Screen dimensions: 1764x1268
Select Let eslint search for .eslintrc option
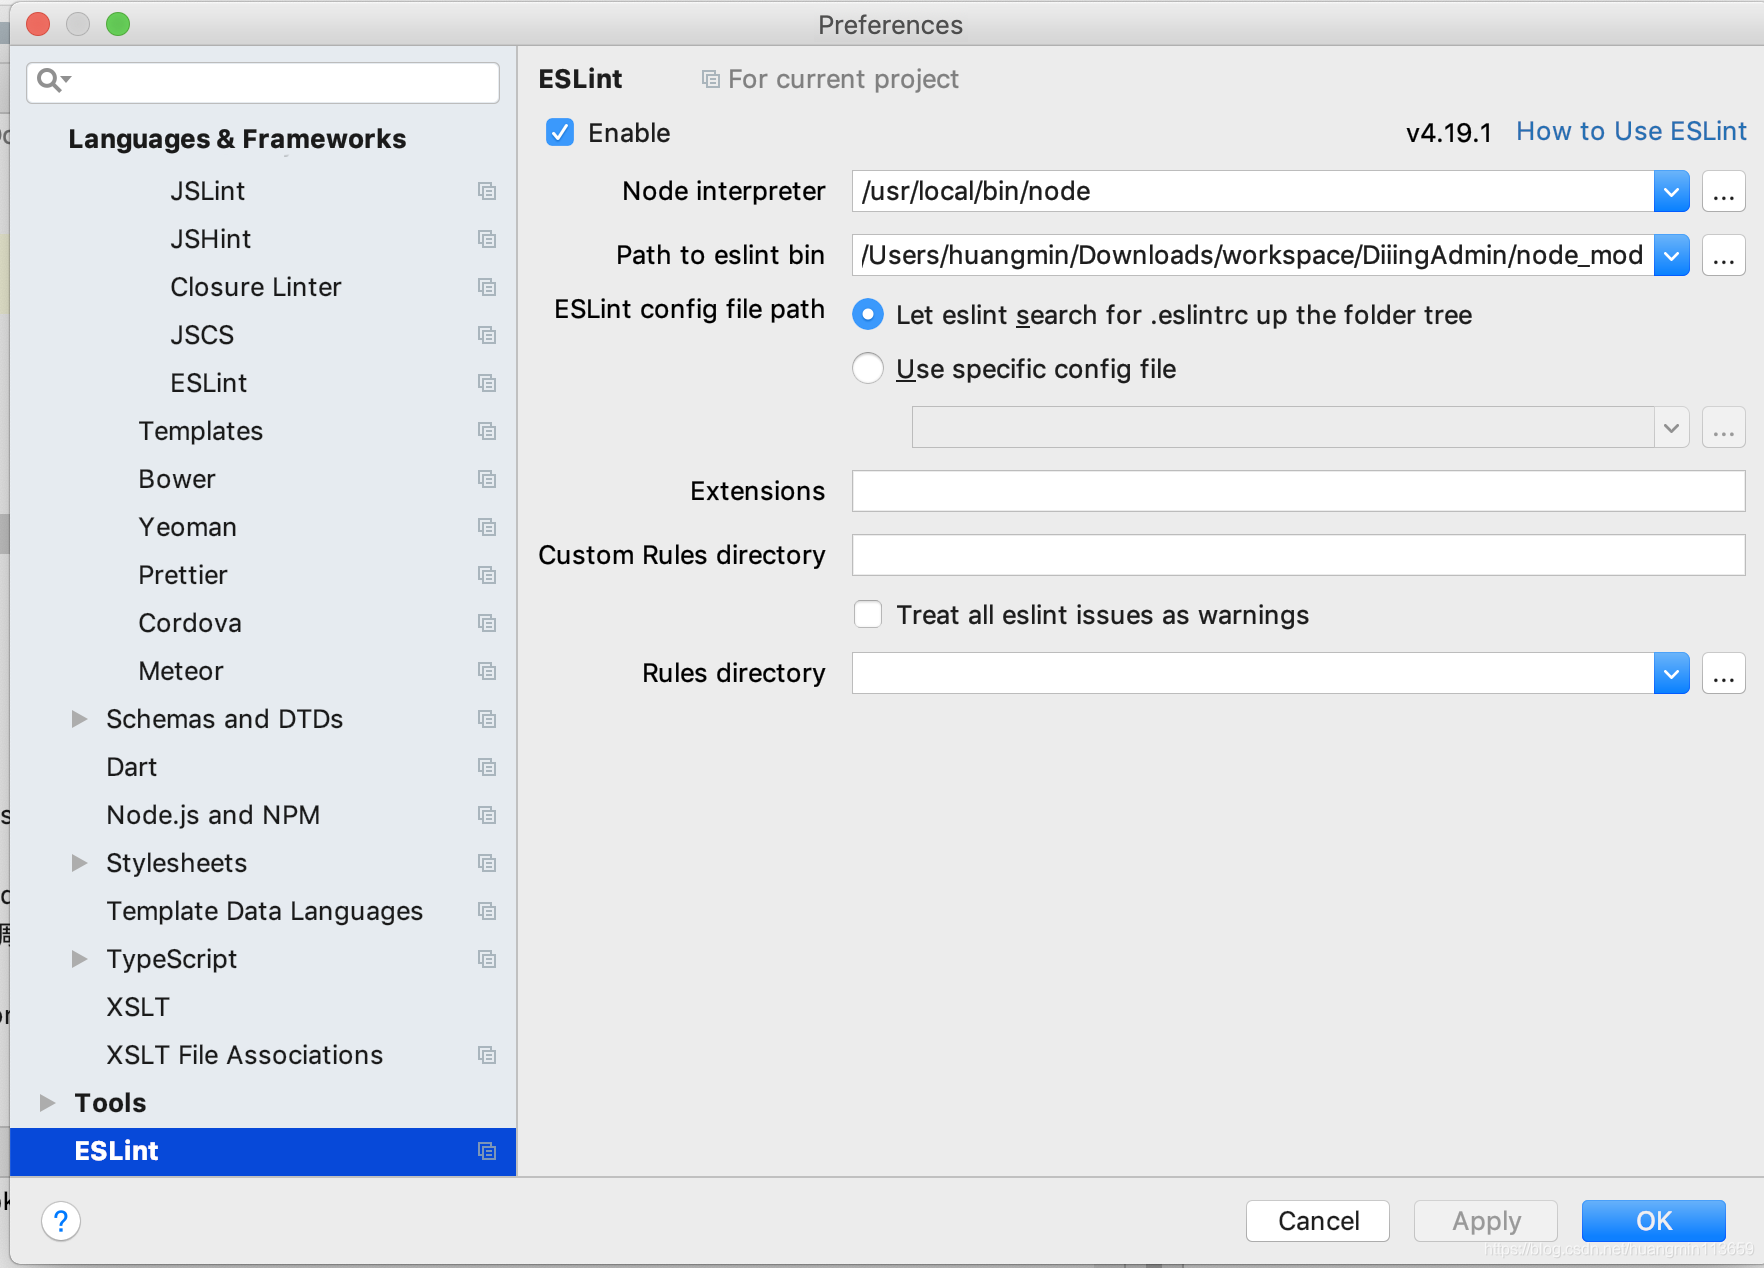coord(868,315)
